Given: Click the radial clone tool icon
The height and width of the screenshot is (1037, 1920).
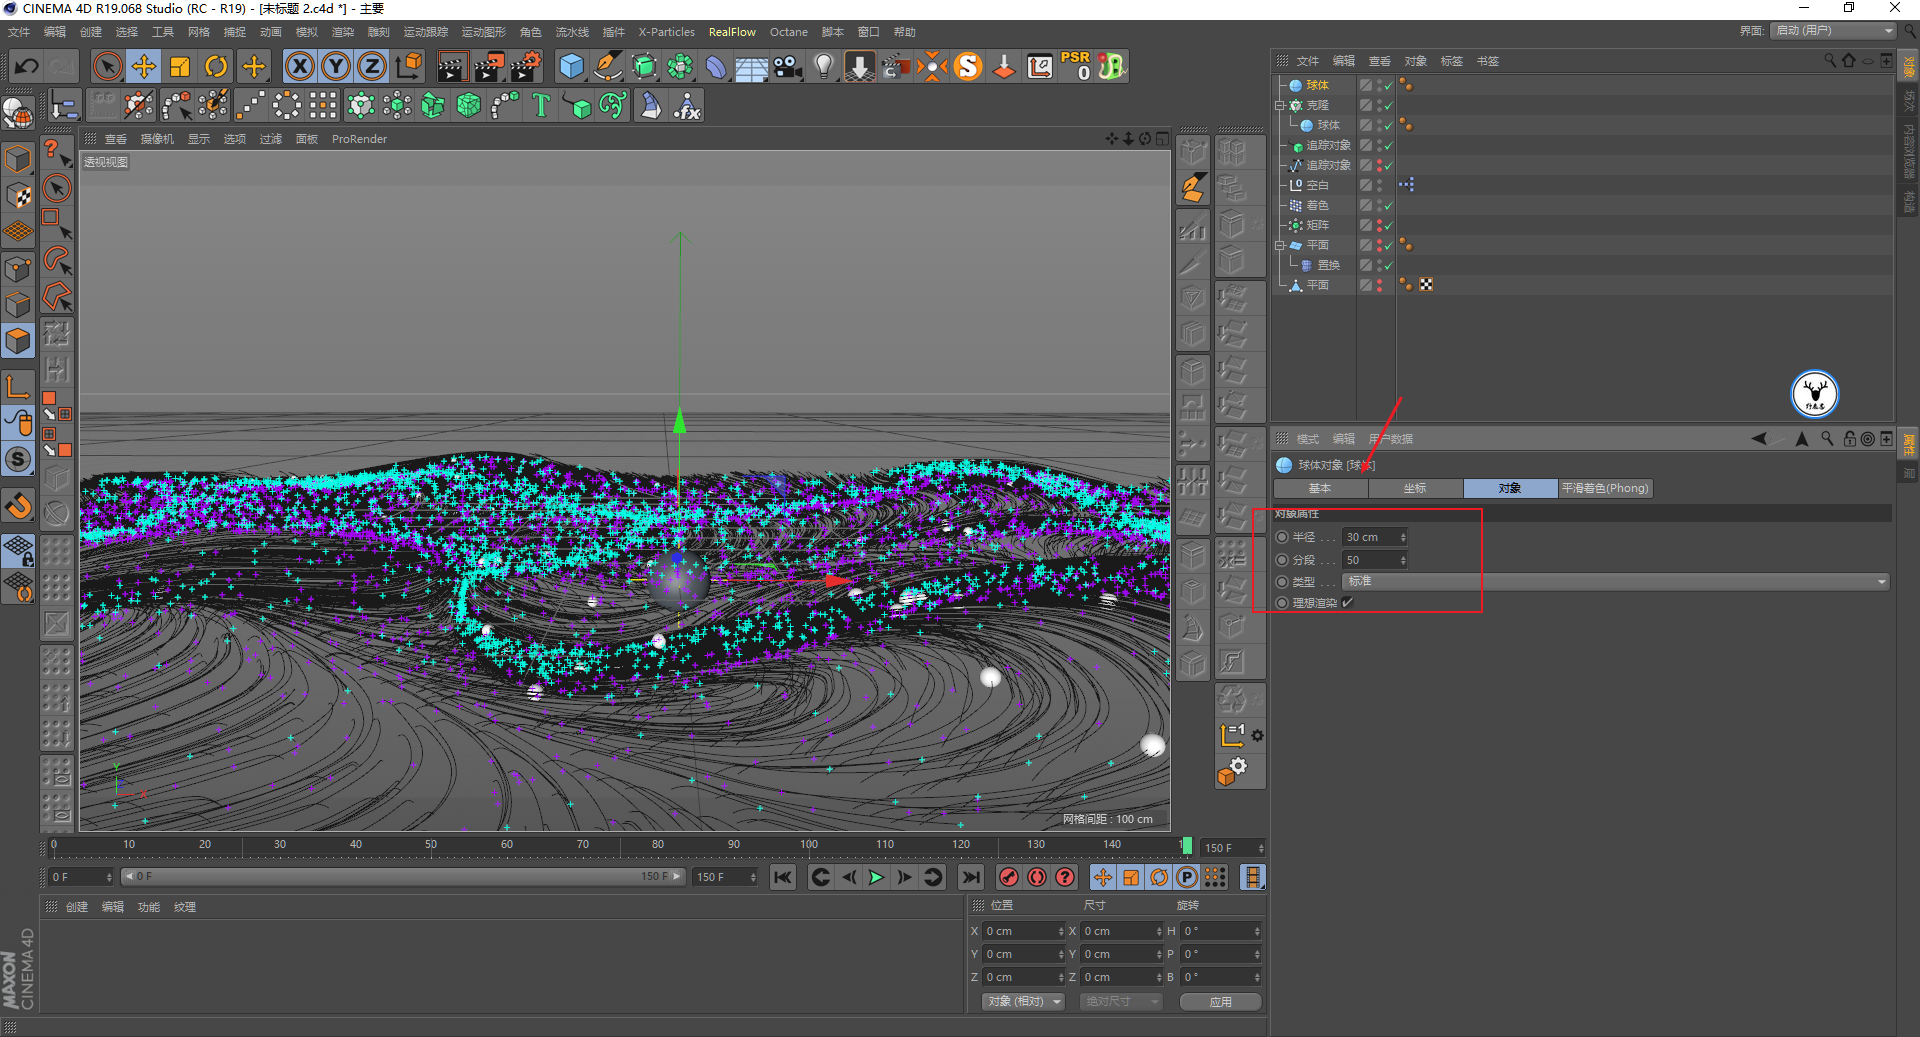Looking at the screenshot, I should 287,106.
